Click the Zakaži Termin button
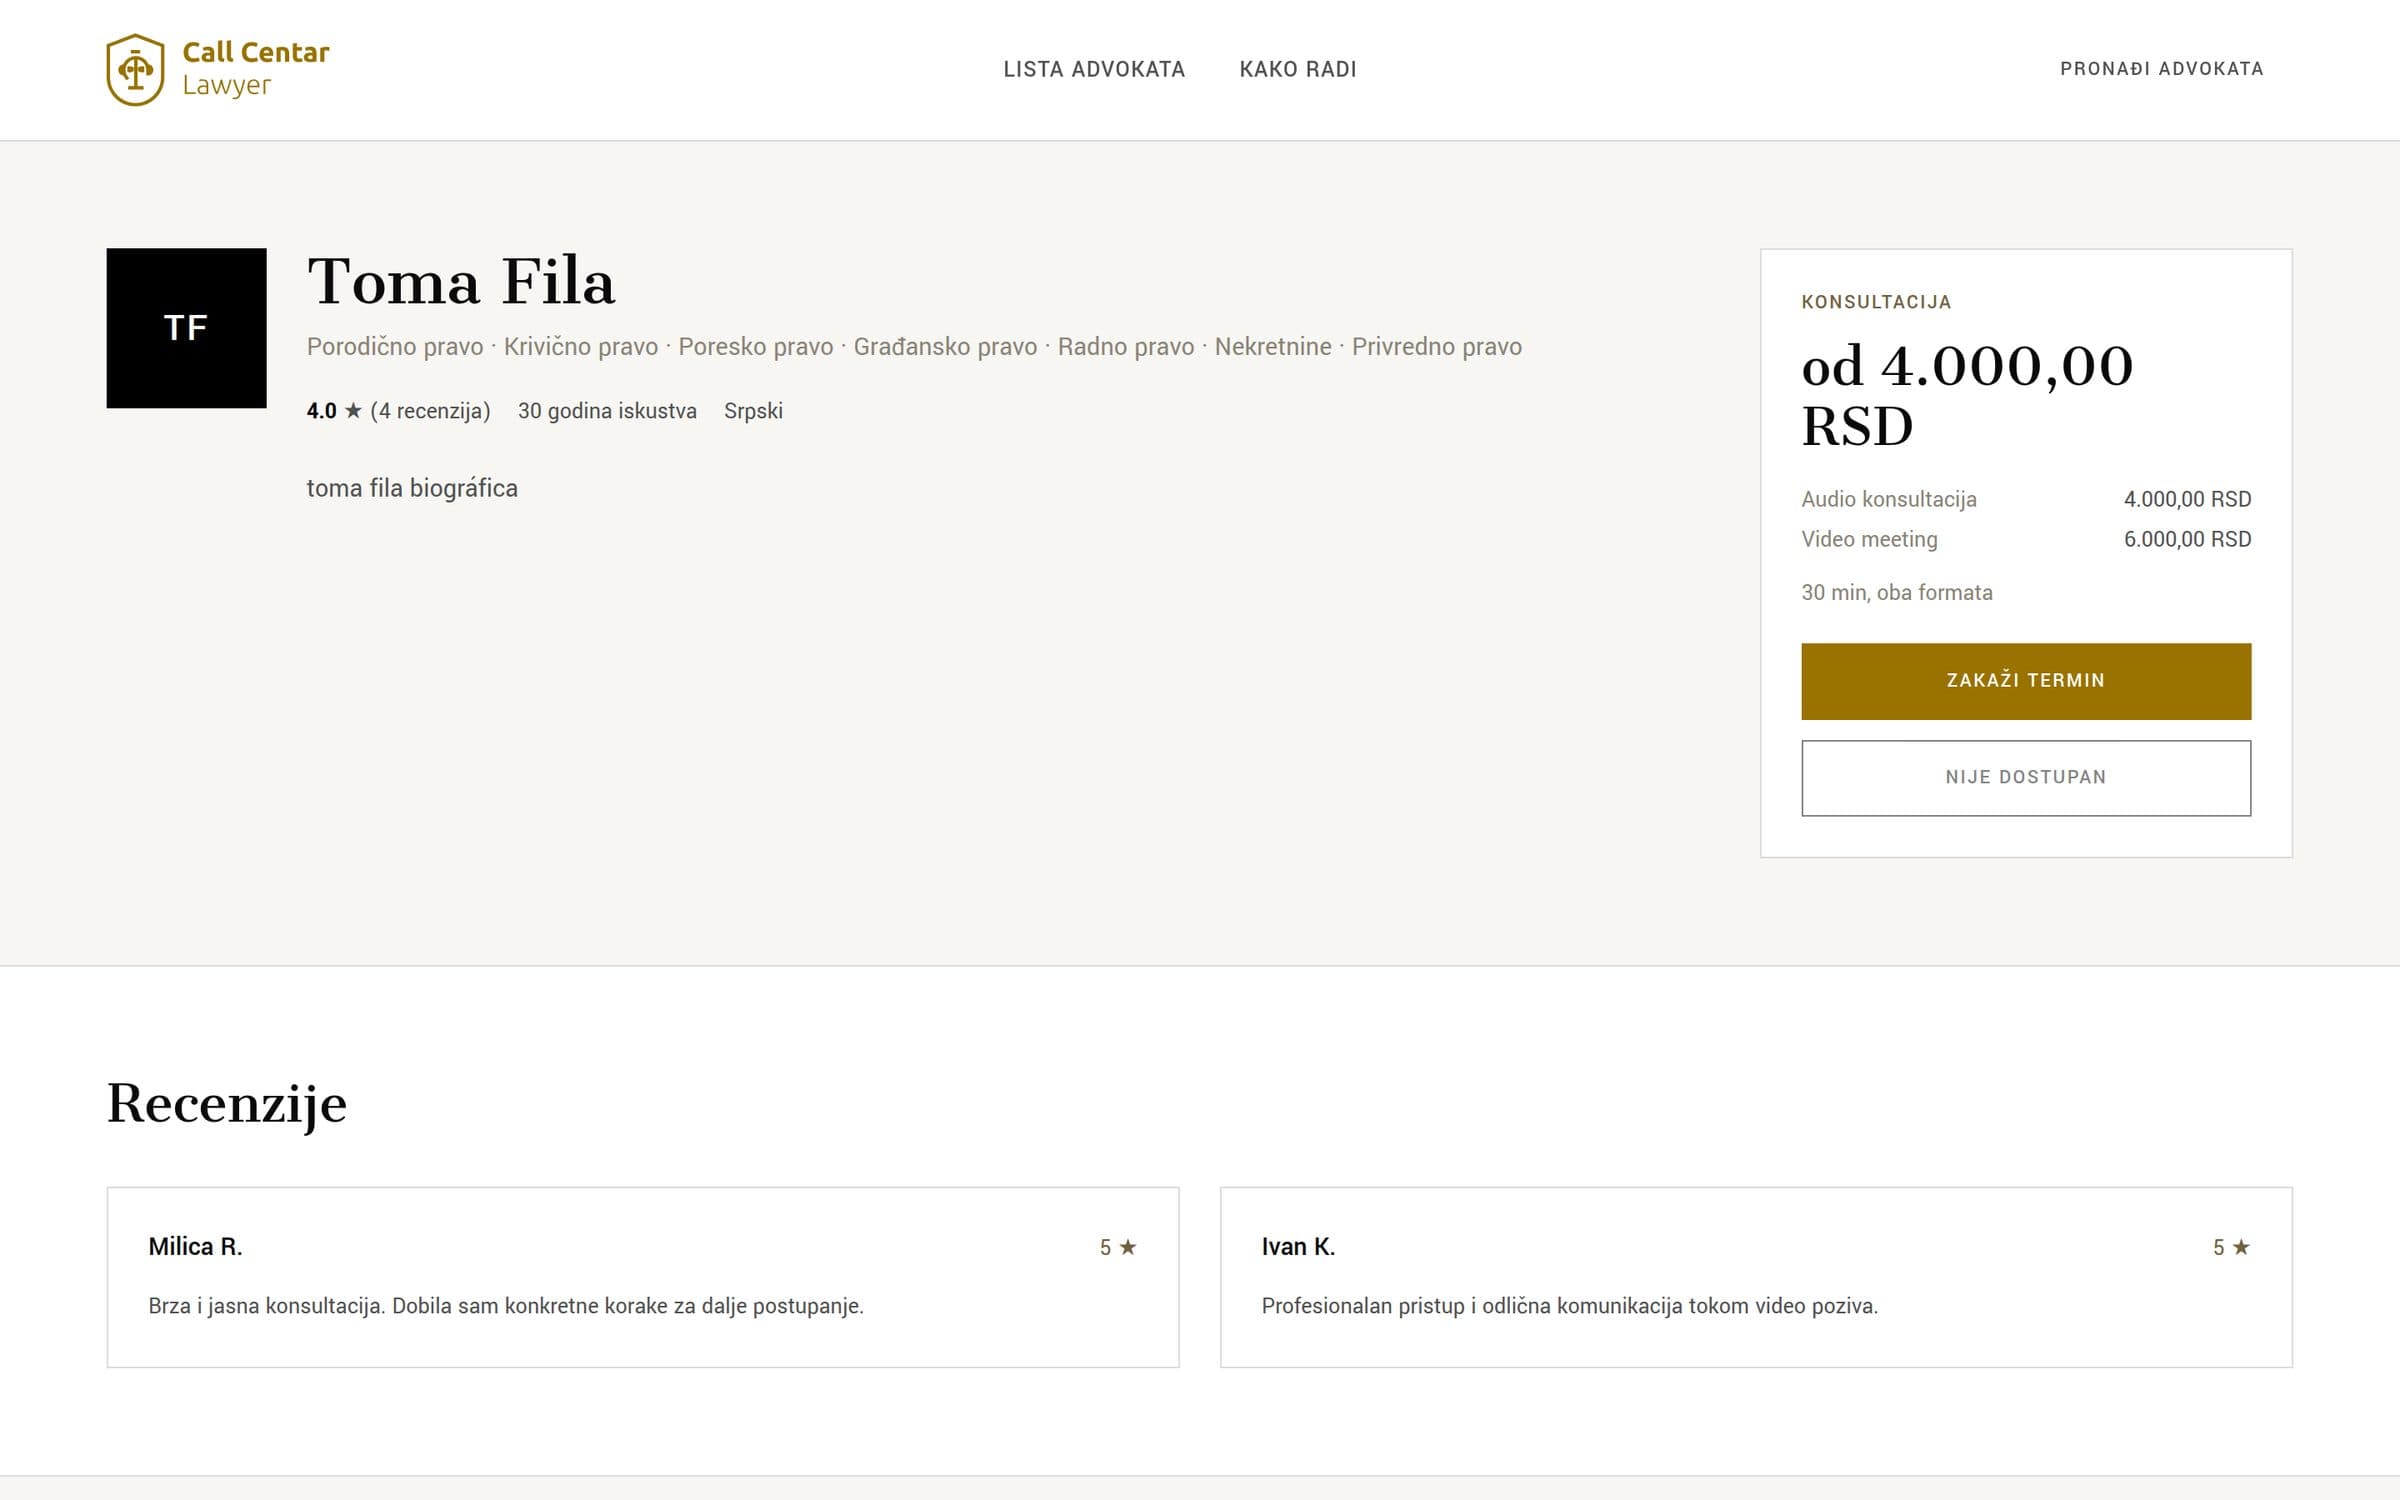 (2026, 681)
